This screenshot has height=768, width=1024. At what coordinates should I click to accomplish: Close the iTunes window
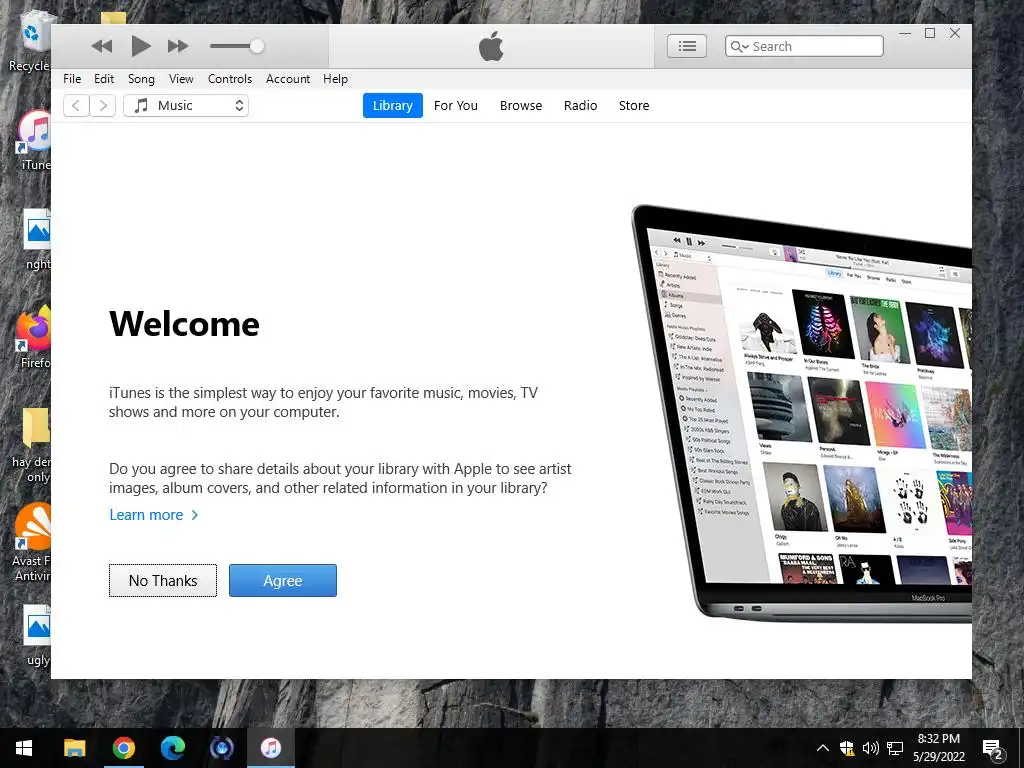(955, 33)
